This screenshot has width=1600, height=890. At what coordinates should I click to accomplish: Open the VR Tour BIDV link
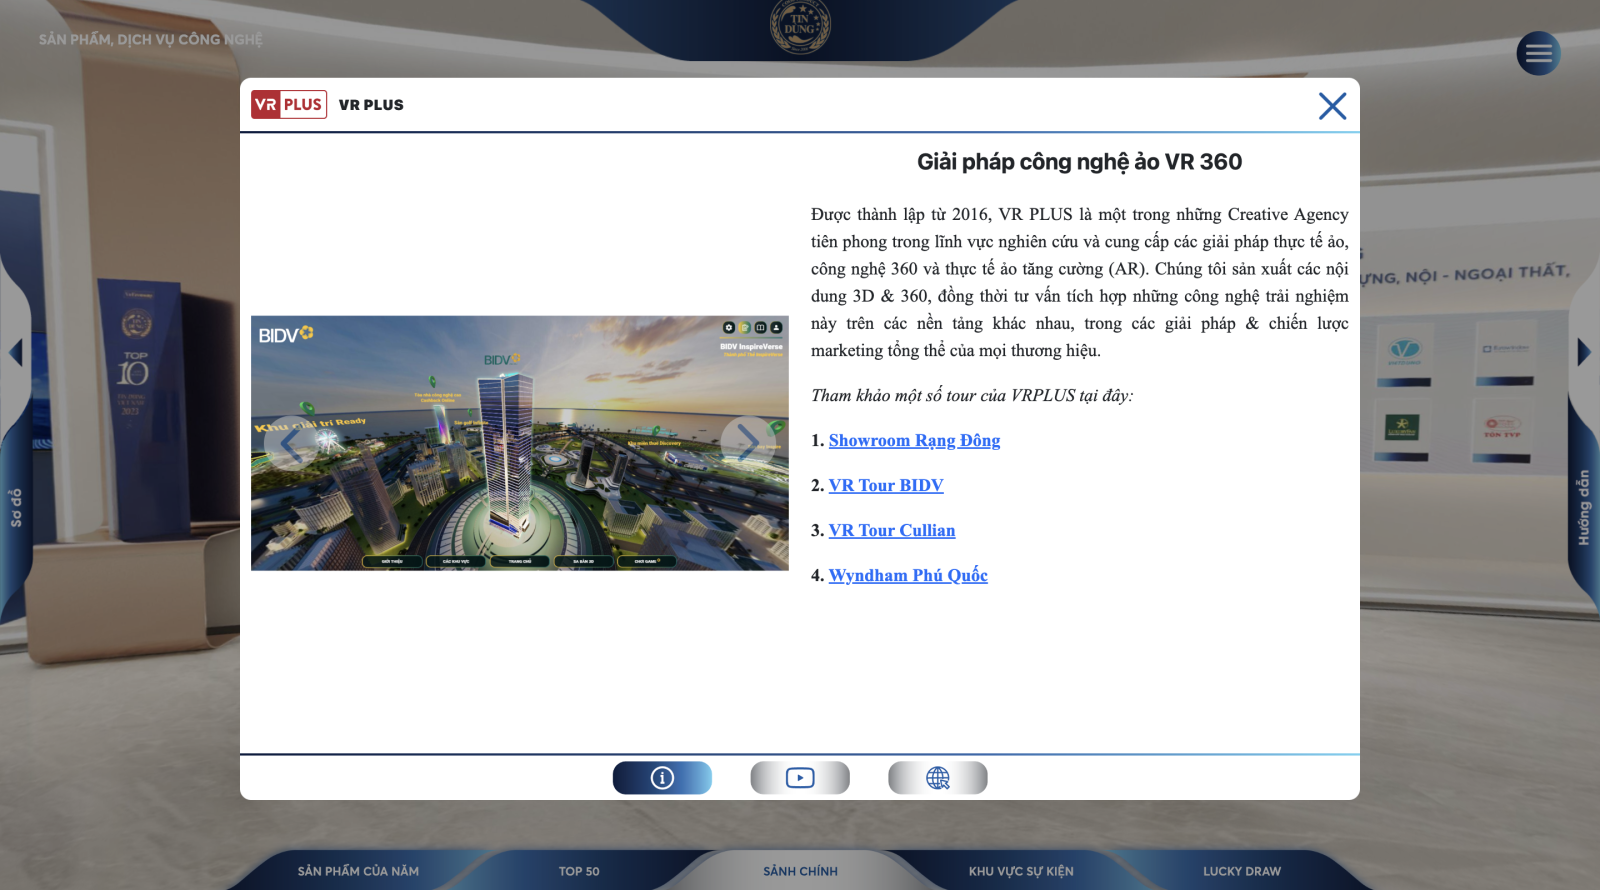pos(885,486)
